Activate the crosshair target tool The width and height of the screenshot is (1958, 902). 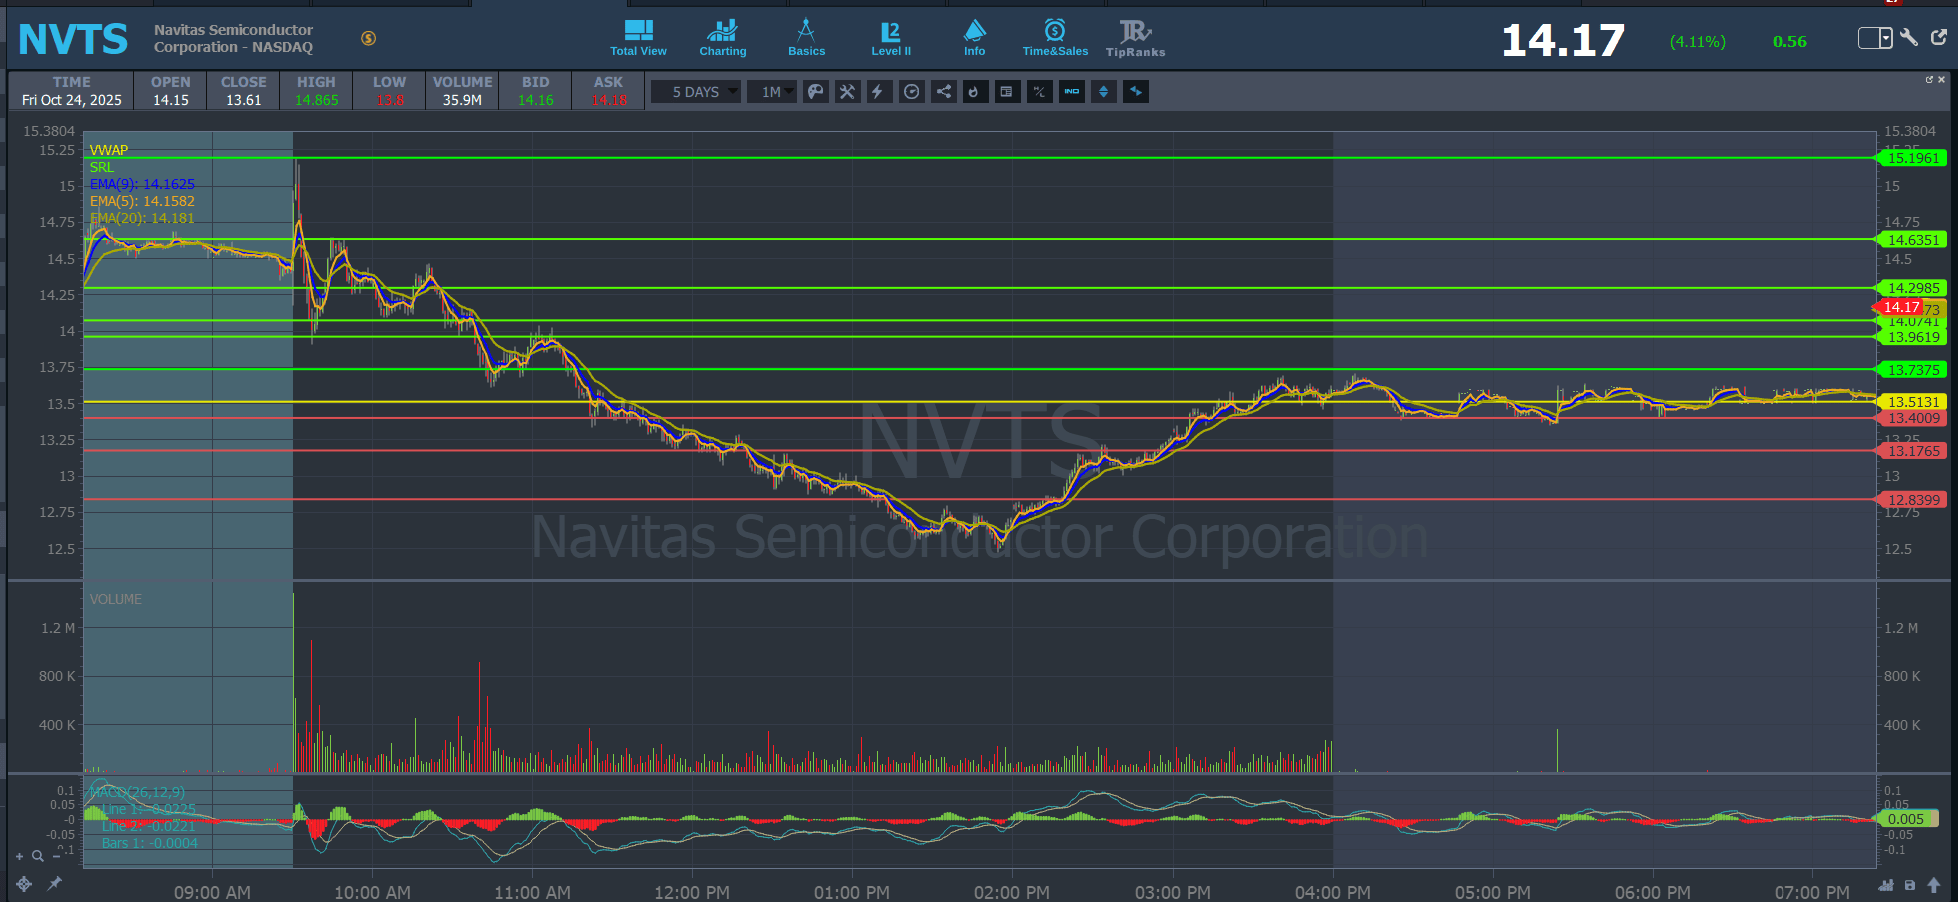pyautogui.click(x=24, y=884)
